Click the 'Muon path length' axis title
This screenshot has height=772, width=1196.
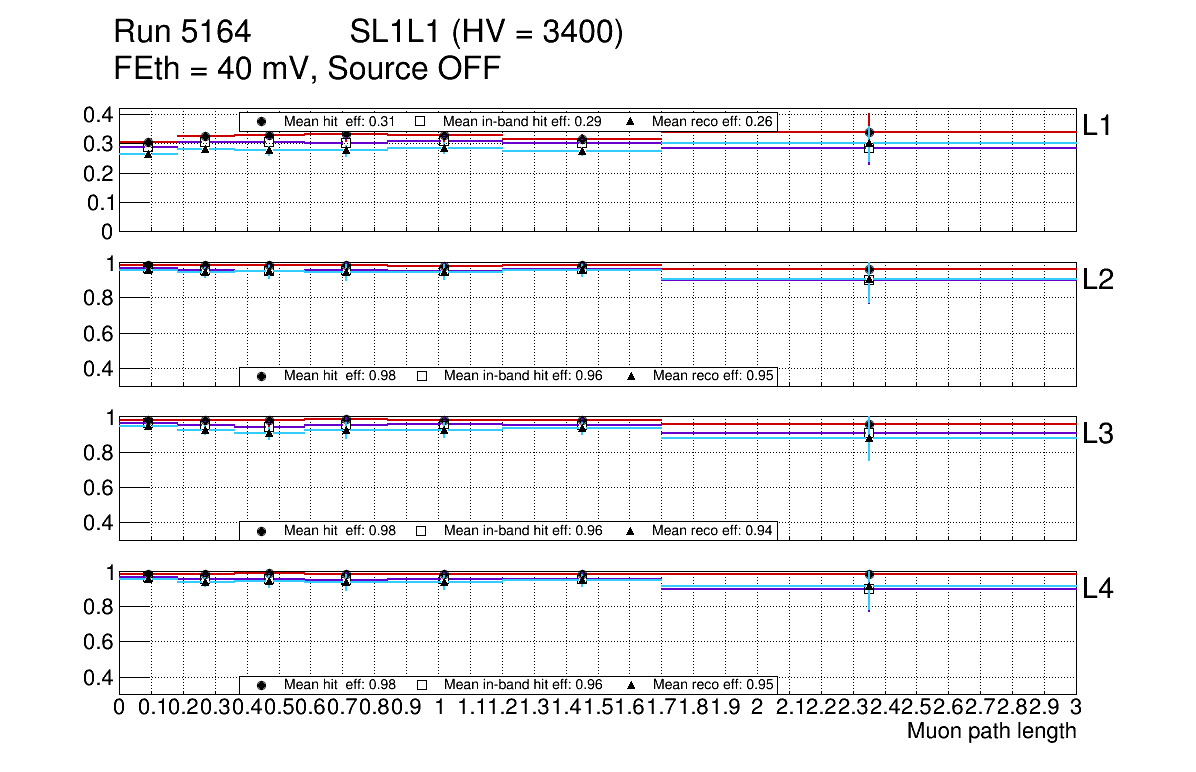(991, 731)
